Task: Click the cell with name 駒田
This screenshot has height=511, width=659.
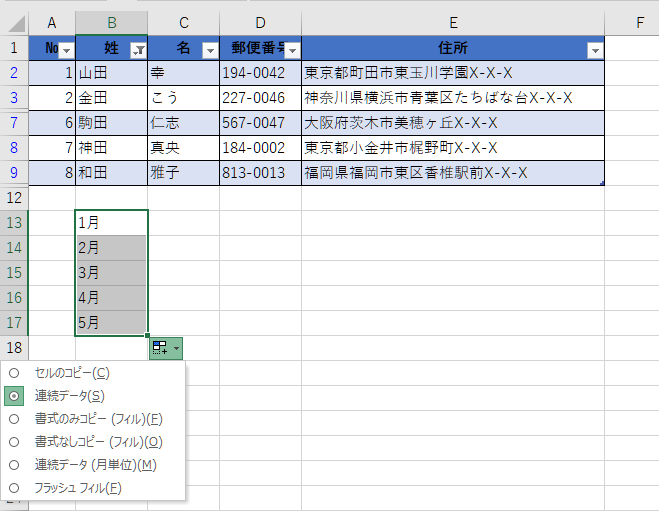Action: click(111, 123)
